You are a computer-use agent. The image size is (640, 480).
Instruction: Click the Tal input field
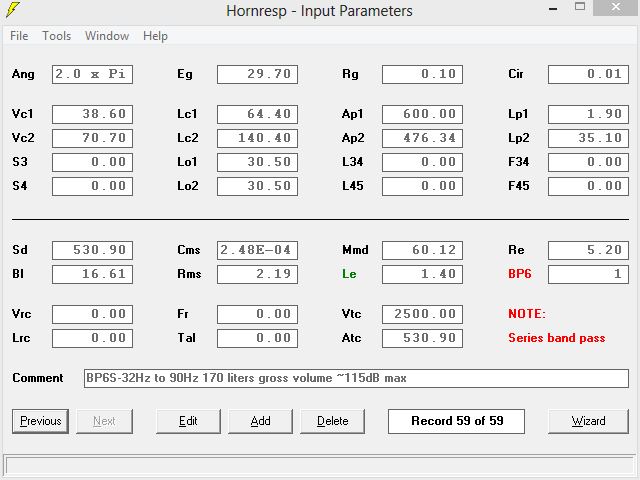click(x=258, y=338)
